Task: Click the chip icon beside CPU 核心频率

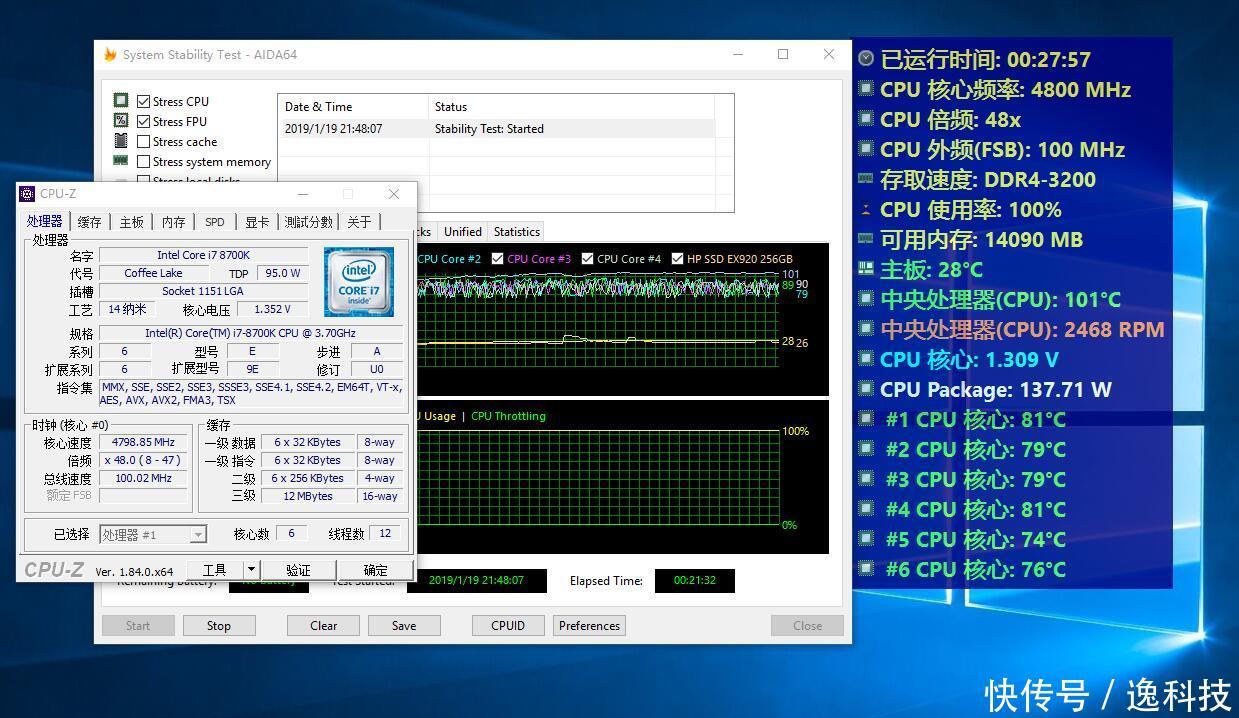Action: [x=866, y=90]
